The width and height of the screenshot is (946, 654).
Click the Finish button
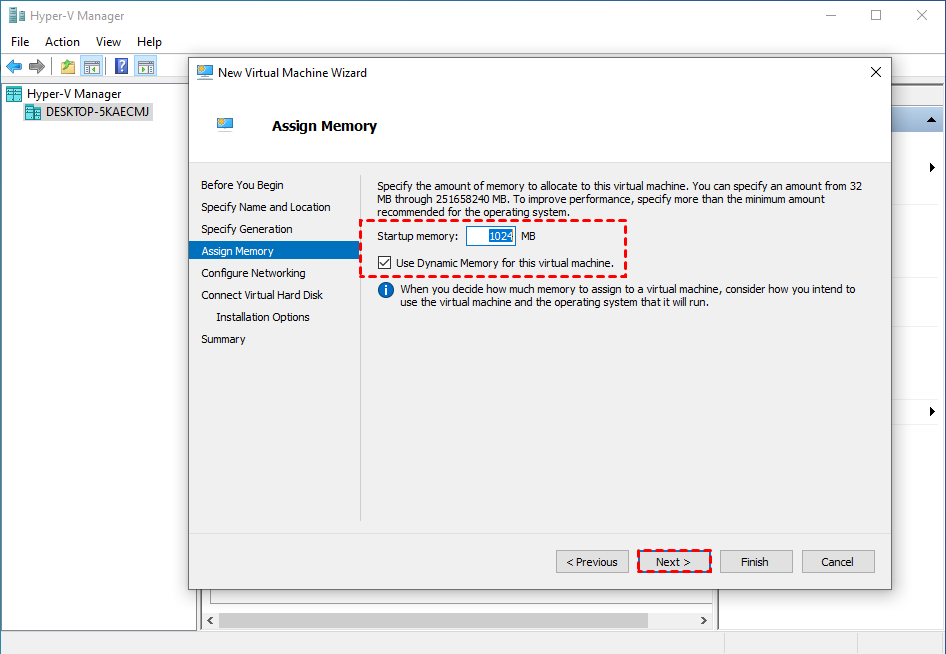pos(755,562)
